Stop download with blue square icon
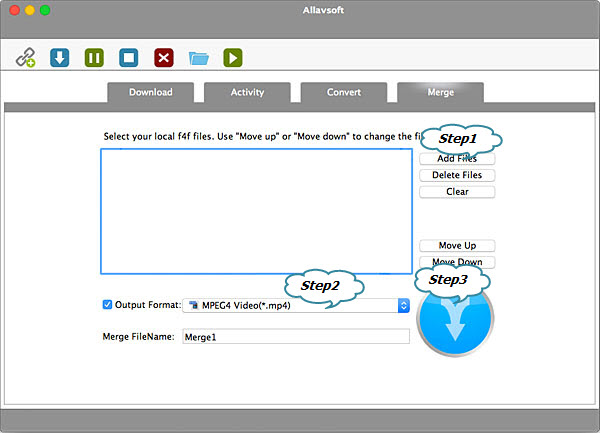Viewport: 600px width, 433px height. point(129,58)
